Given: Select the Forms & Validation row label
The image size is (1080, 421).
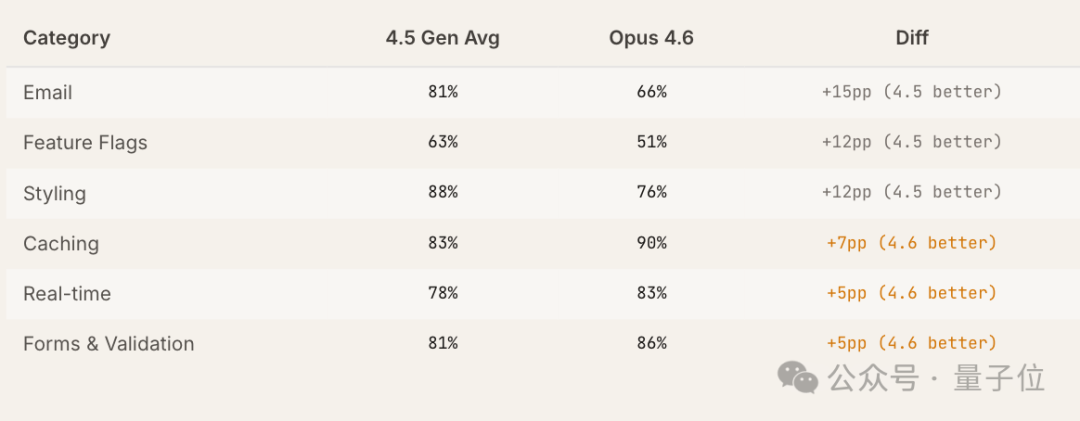Looking at the screenshot, I should [x=108, y=343].
